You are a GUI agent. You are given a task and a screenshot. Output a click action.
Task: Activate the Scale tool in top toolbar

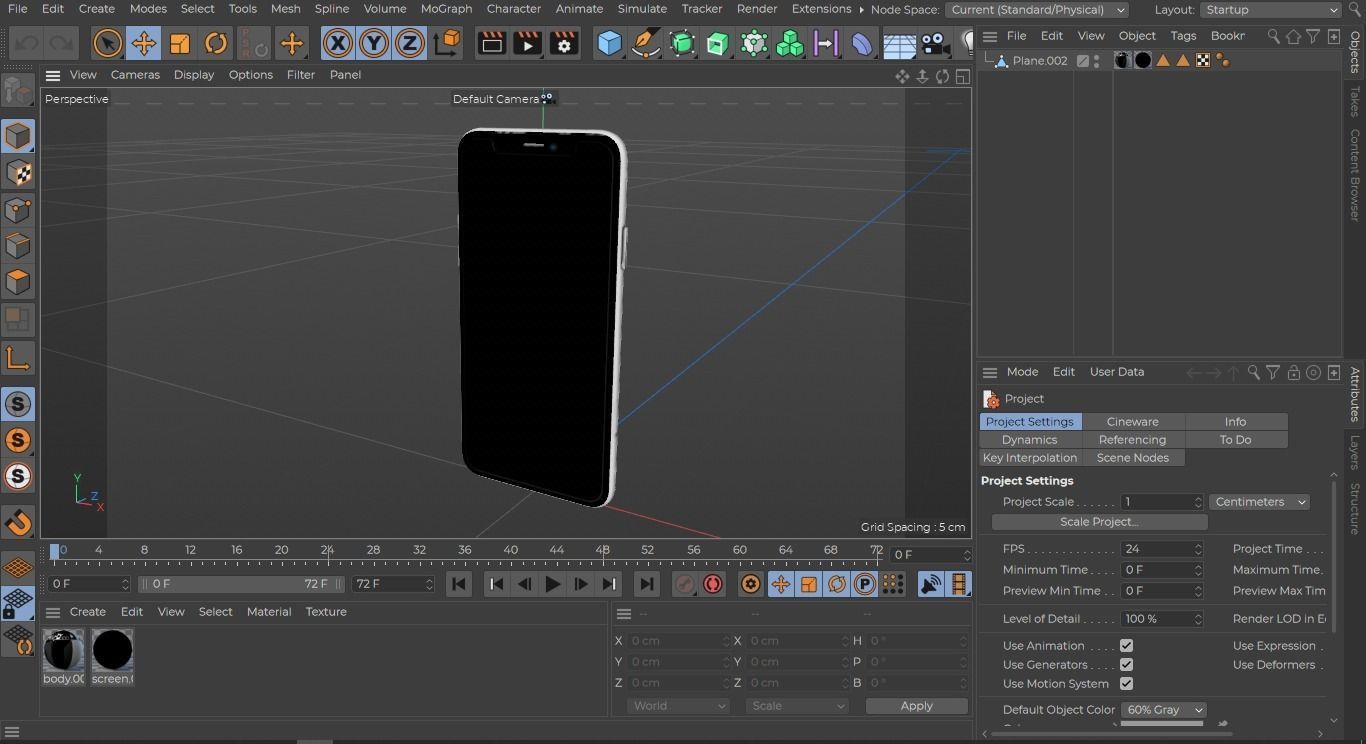point(179,44)
